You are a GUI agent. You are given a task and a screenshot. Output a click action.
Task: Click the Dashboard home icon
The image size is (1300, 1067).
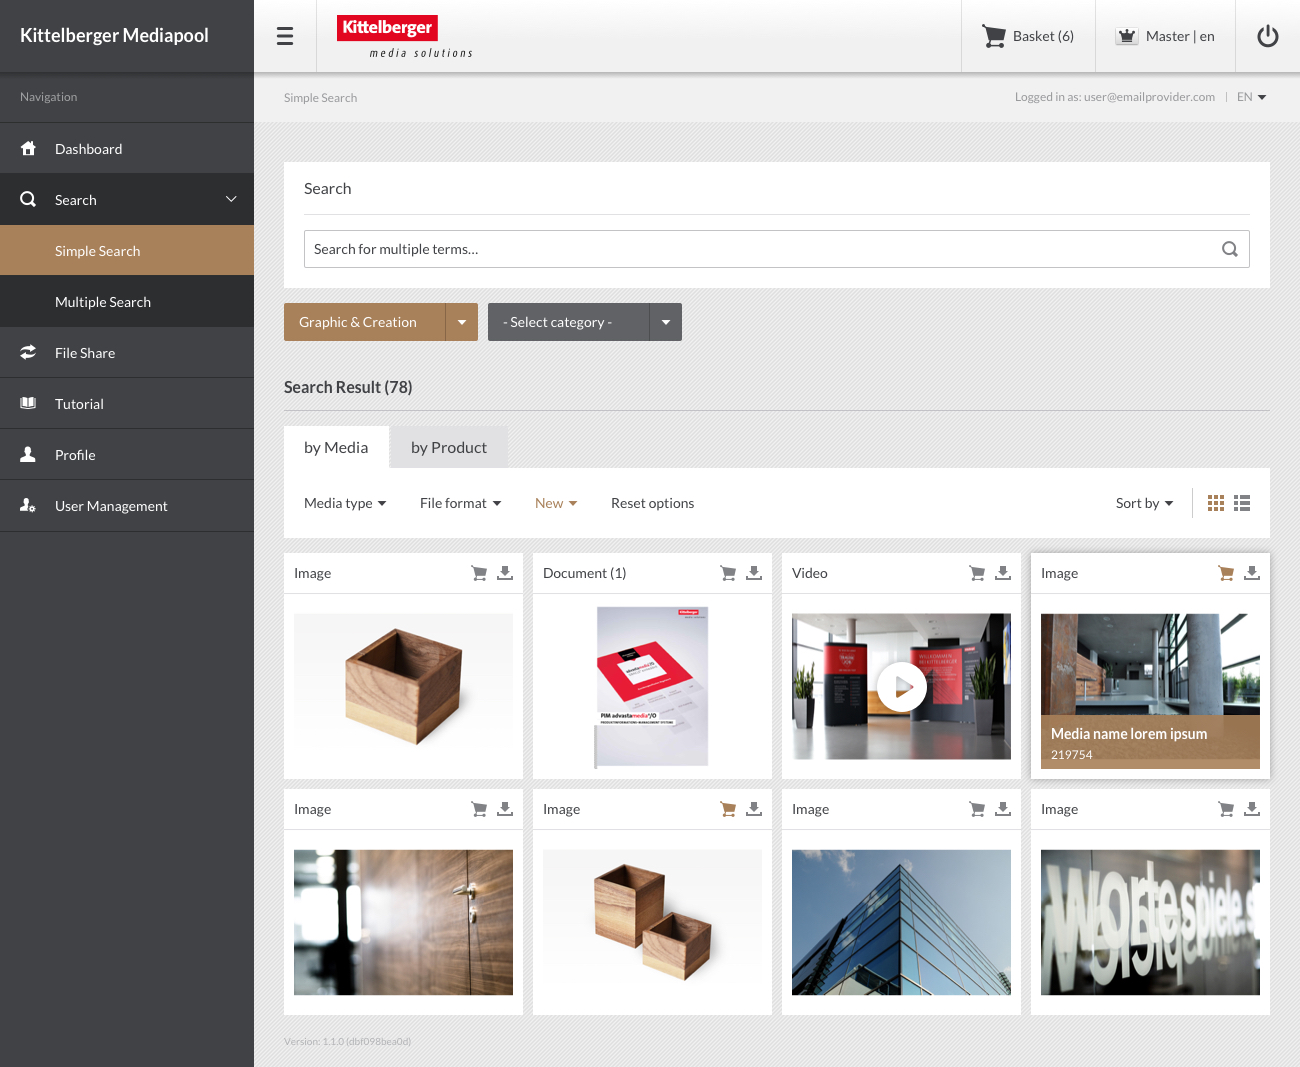(27, 148)
